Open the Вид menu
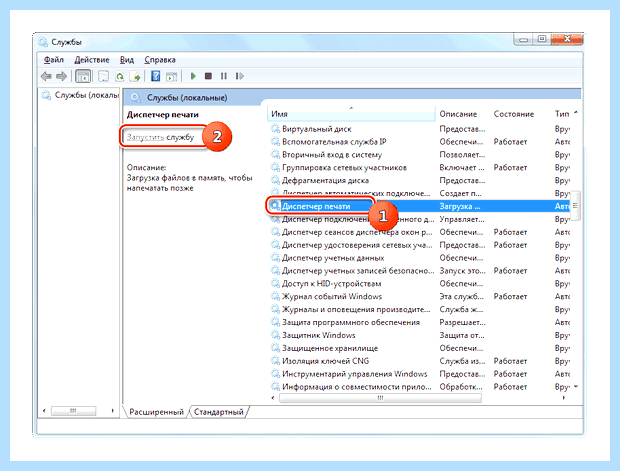The image size is (620, 471). coord(127,60)
